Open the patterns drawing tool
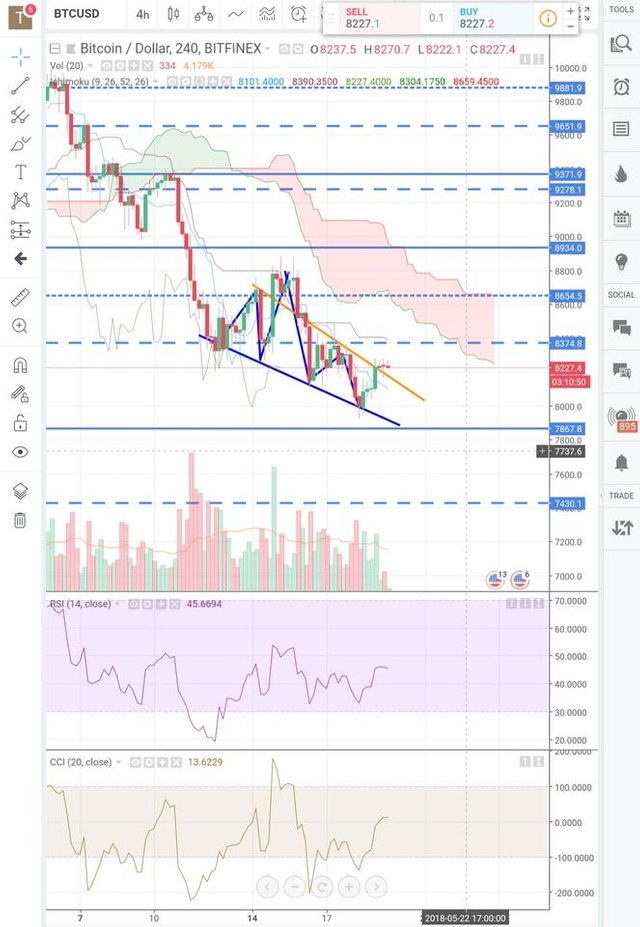Screen dimensions: 640x927 [21, 201]
